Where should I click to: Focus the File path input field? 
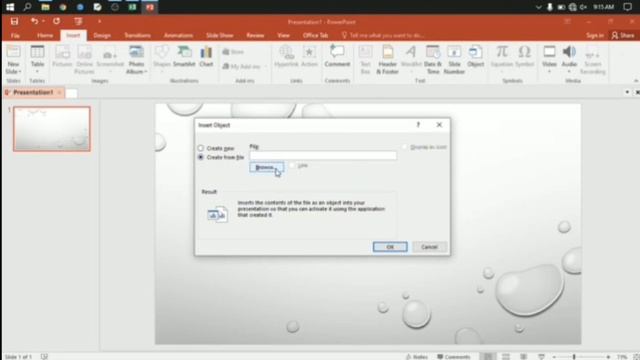[323, 156]
